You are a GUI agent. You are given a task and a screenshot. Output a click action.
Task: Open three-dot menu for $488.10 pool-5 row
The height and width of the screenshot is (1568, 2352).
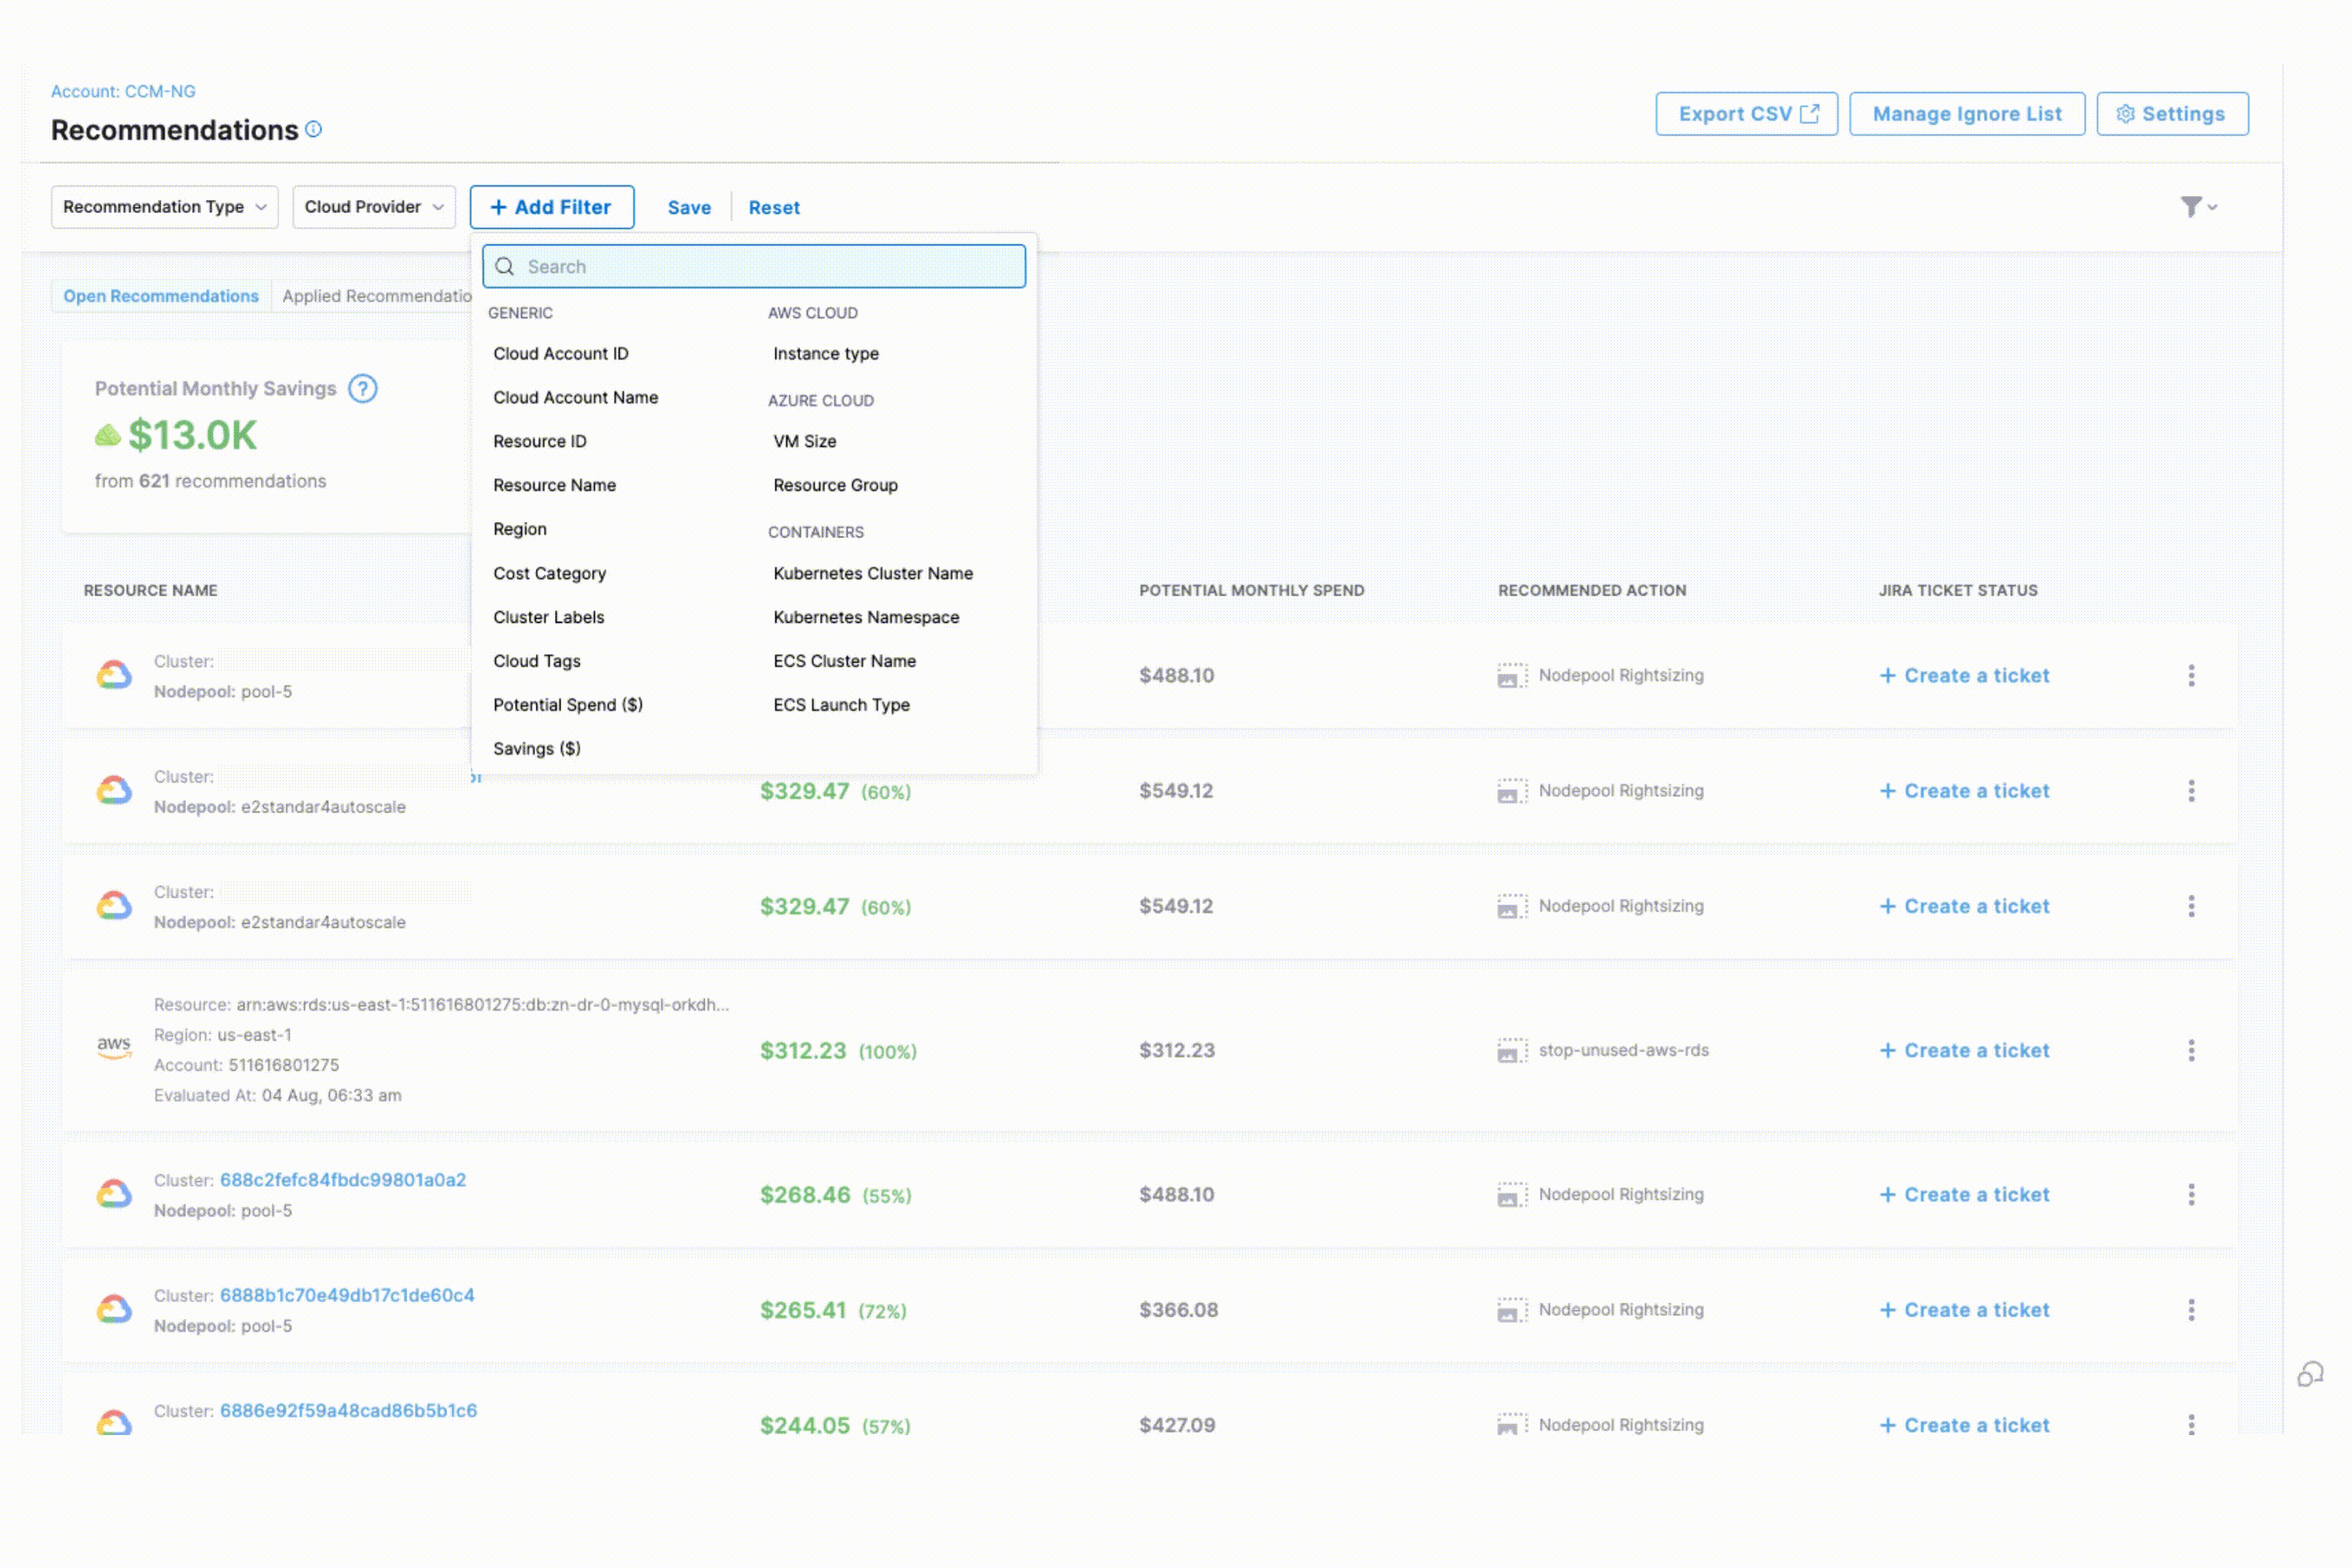tap(2190, 675)
